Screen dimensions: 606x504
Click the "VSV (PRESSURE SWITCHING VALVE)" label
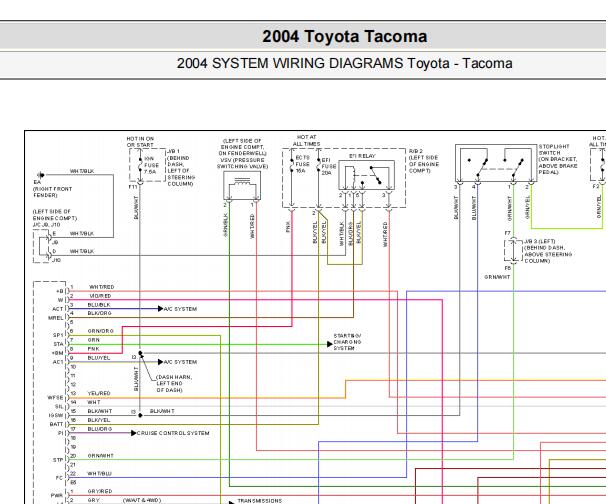242,163
